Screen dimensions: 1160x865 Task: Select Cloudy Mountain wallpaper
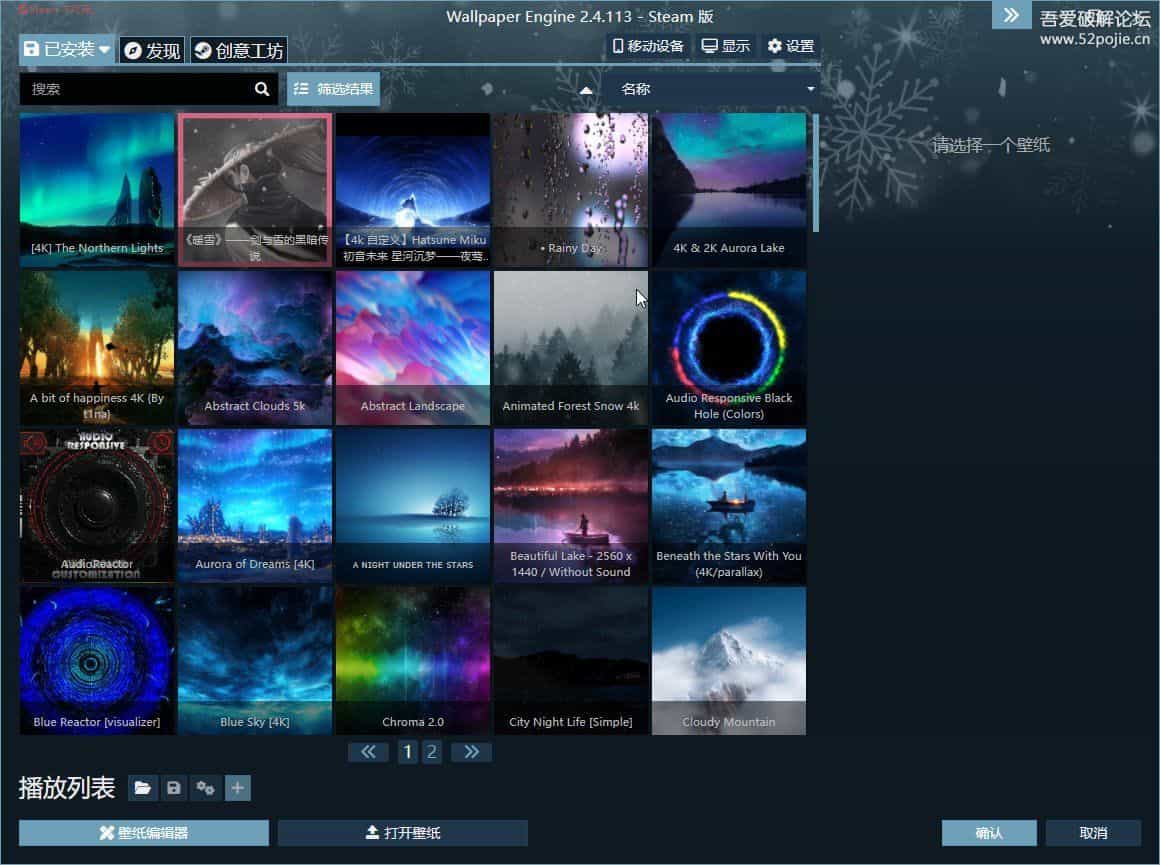point(729,661)
